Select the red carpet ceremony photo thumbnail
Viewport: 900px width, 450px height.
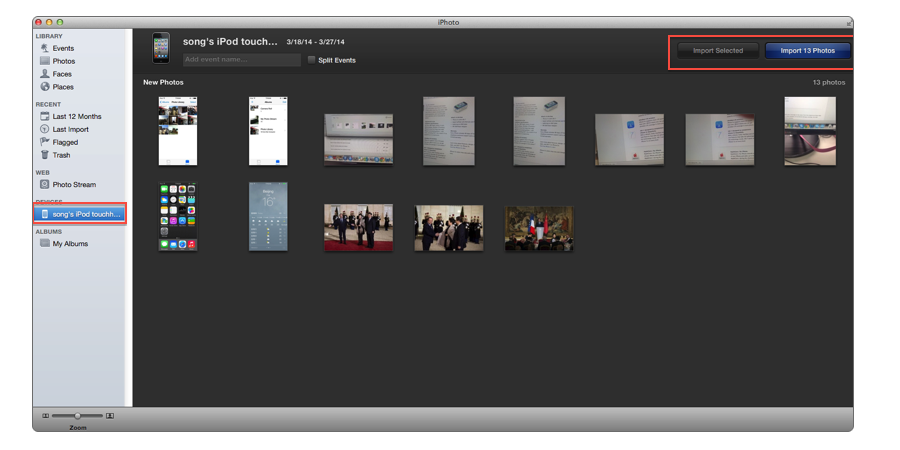point(359,228)
